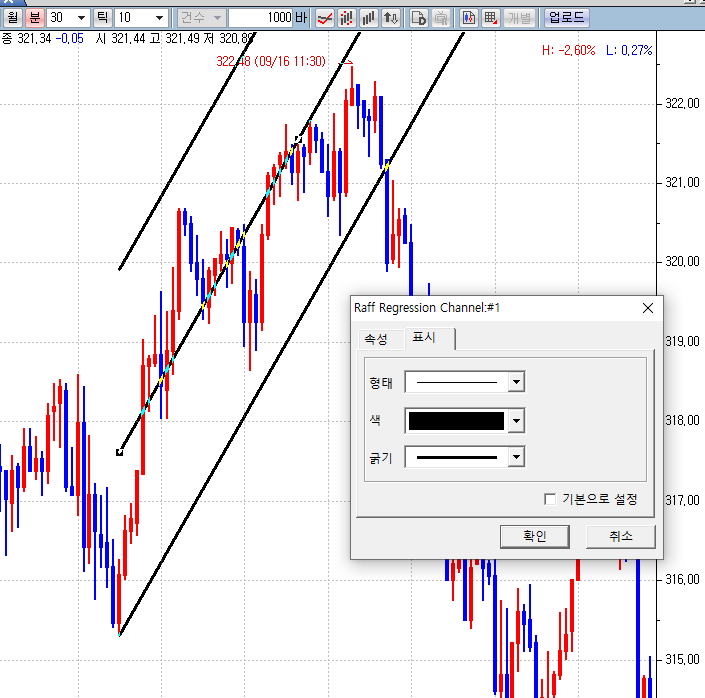Toggle the '기본으로 설정' checkbox
The height and width of the screenshot is (698, 705).
pos(549,499)
